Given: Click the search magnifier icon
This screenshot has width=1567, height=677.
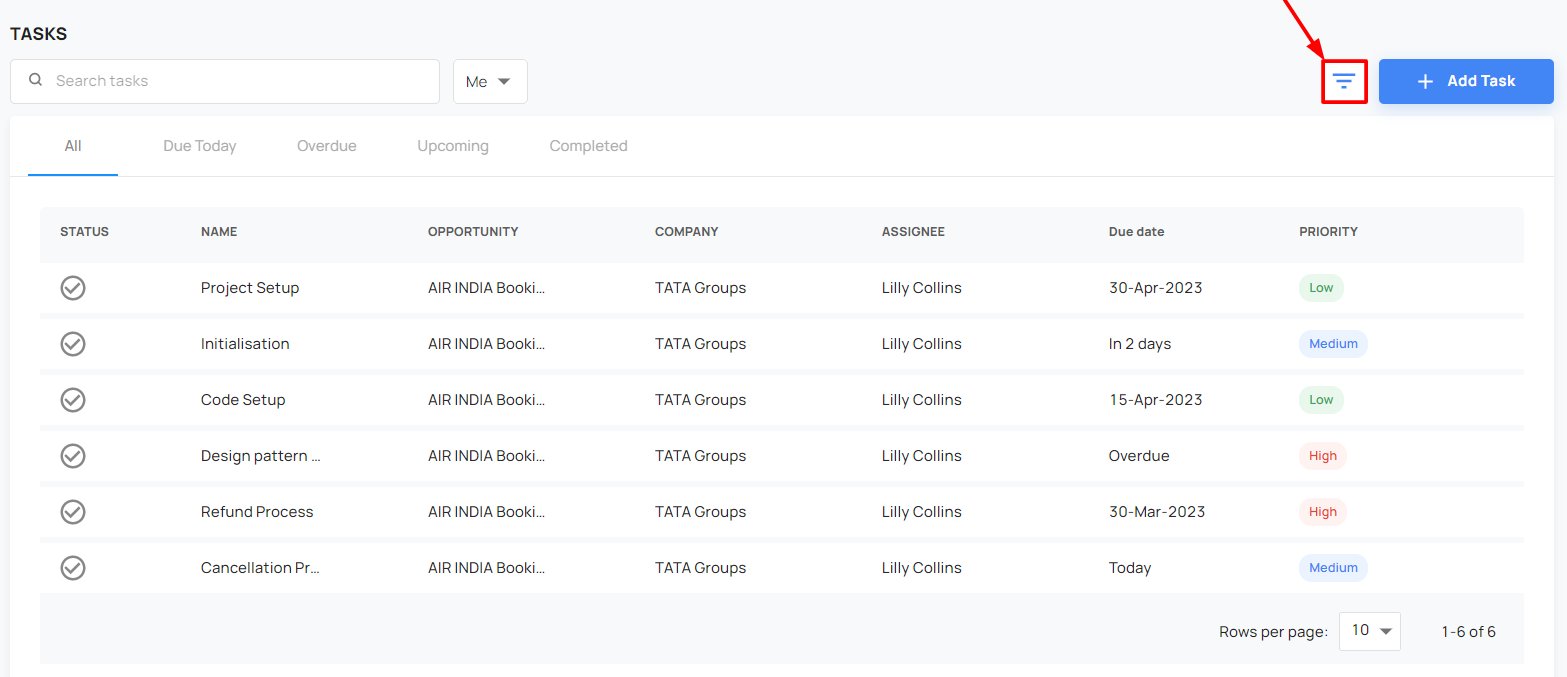Looking at the screenshot, I should click(36, 80).
